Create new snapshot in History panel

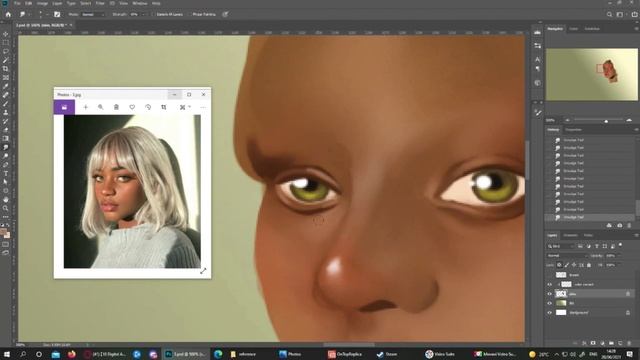620,225
